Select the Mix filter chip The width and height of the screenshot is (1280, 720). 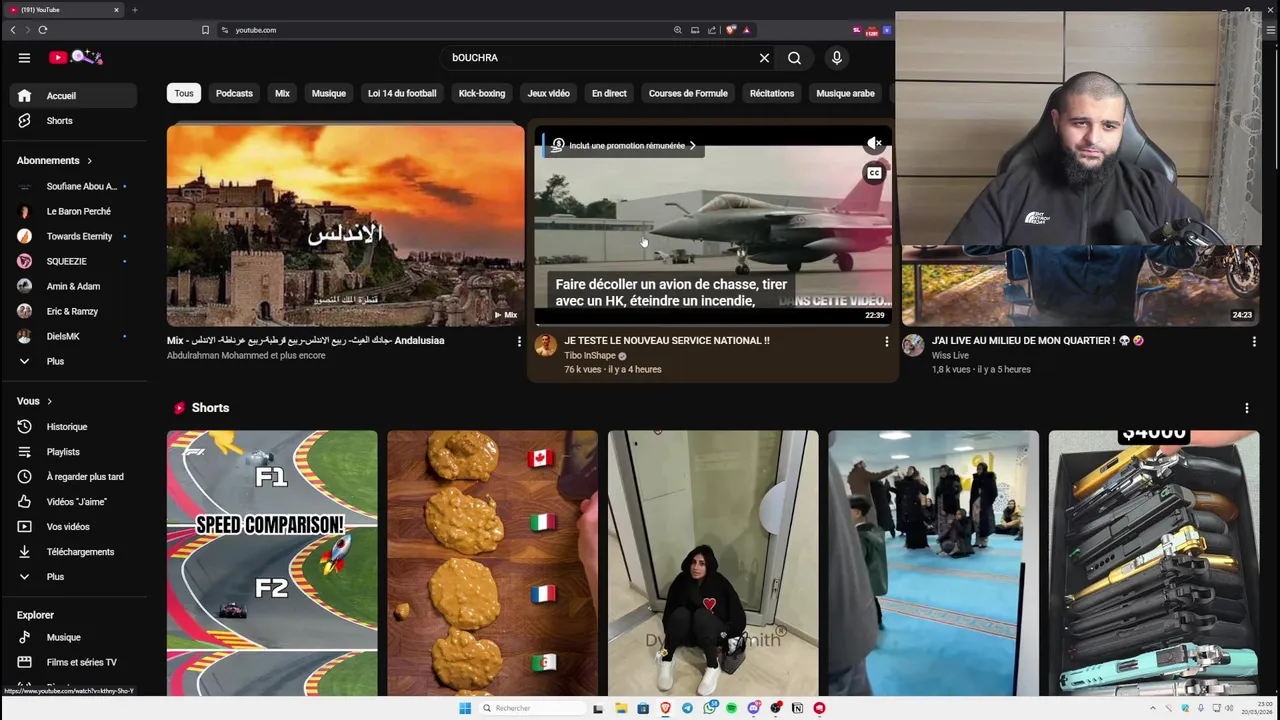[282, 93]
